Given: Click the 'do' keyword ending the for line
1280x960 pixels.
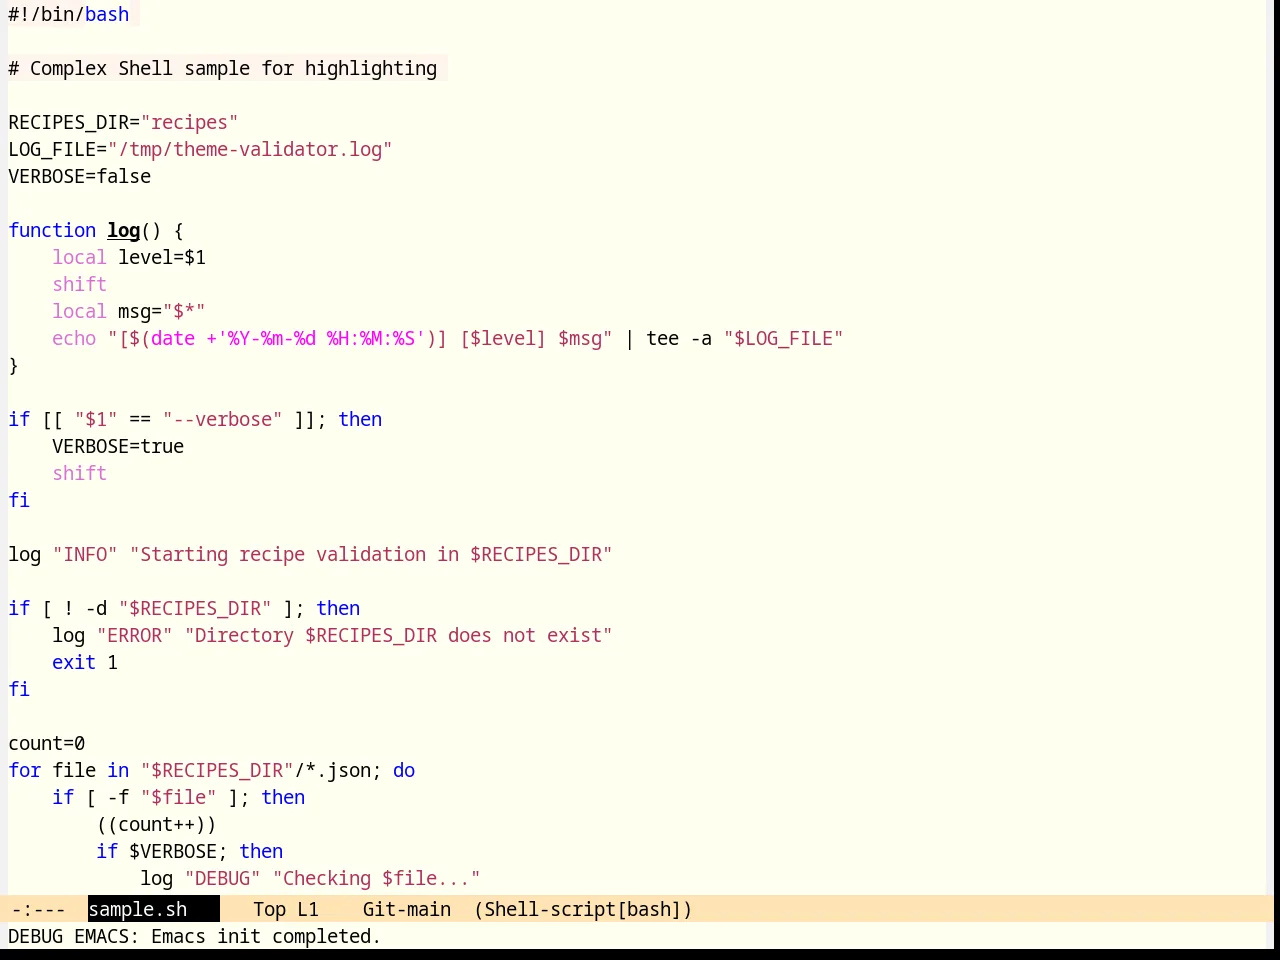Looking at the screenshot, I should (404, 770).
